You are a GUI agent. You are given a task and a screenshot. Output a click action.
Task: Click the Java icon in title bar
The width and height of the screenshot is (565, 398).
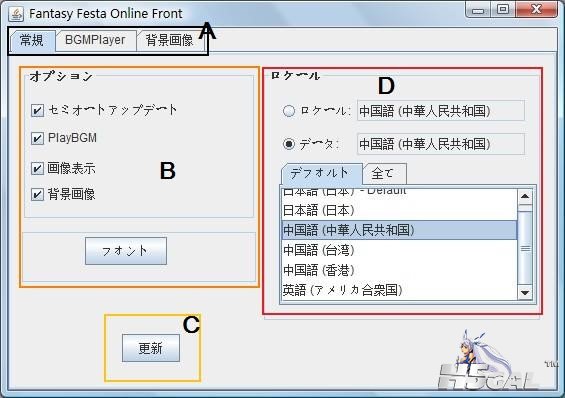[x=16, y=14]
